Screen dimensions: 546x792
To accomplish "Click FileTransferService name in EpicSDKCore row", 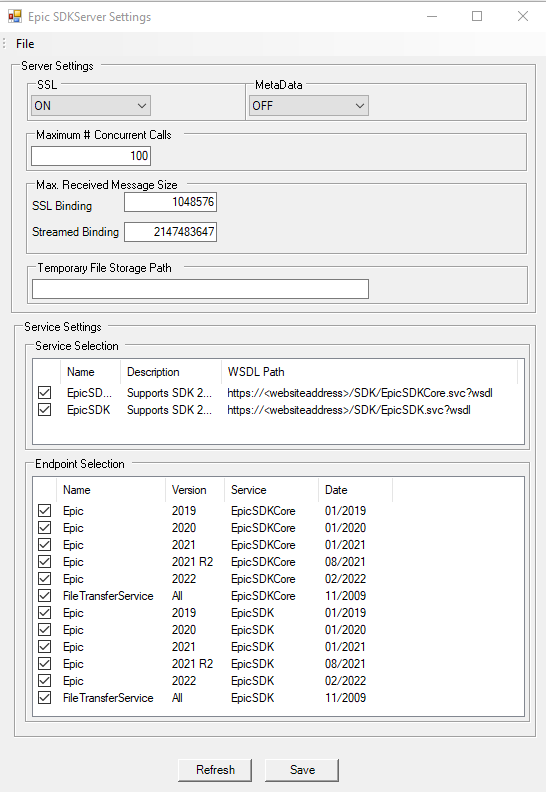I will click(x=108, y=596).
